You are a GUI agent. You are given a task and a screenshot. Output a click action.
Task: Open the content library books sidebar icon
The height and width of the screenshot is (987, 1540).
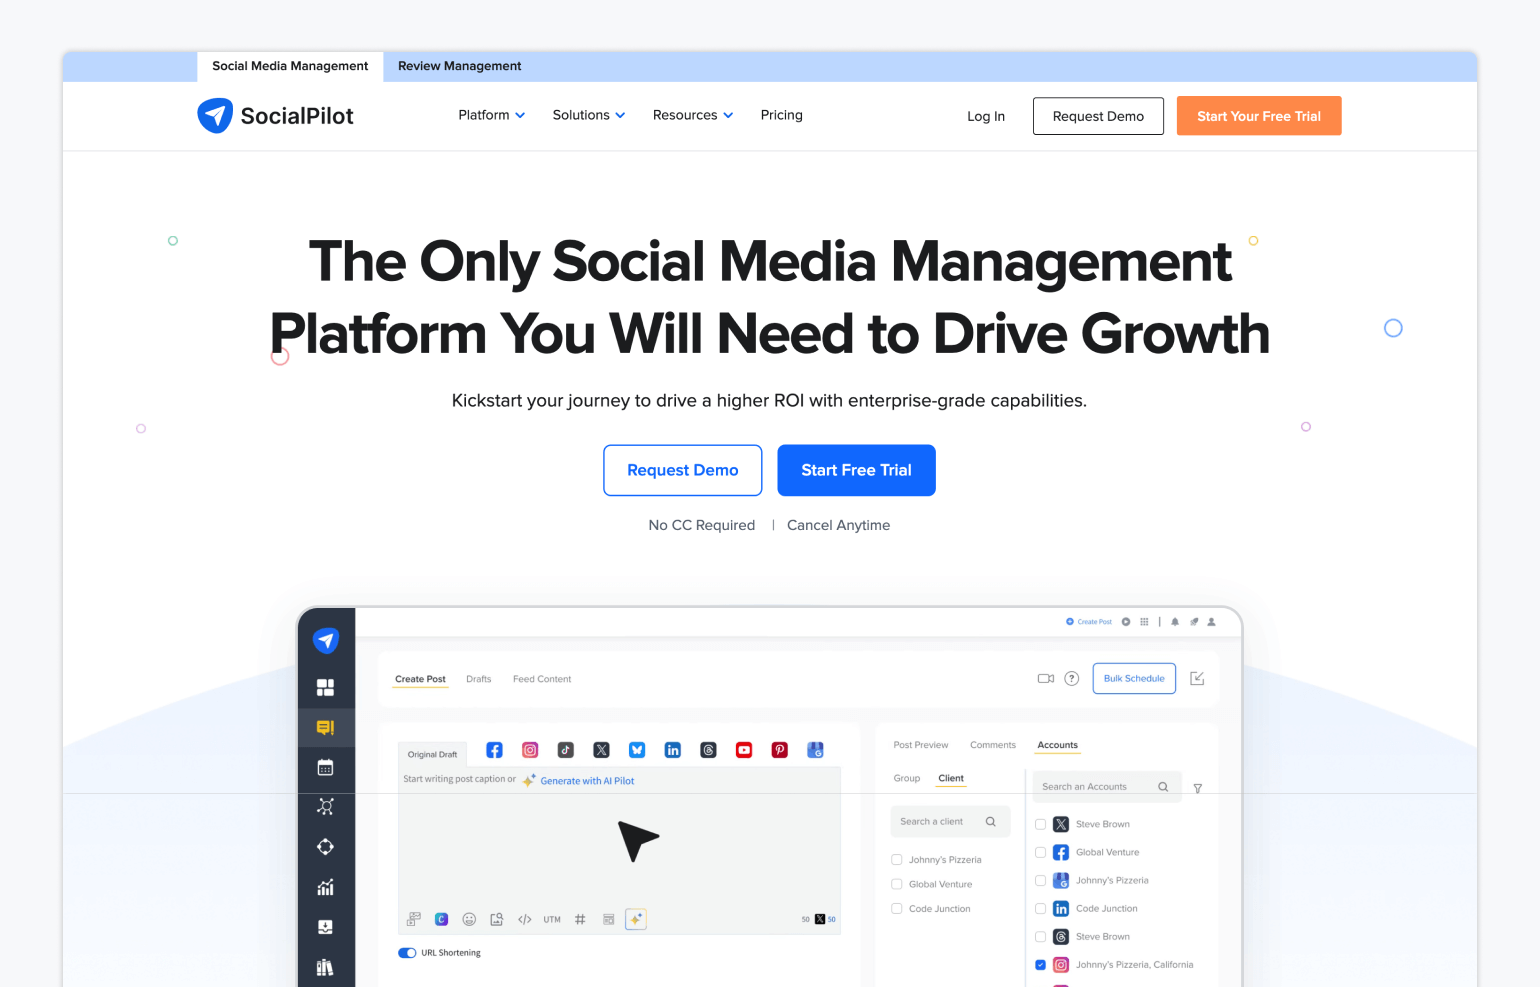click(325, 967)
